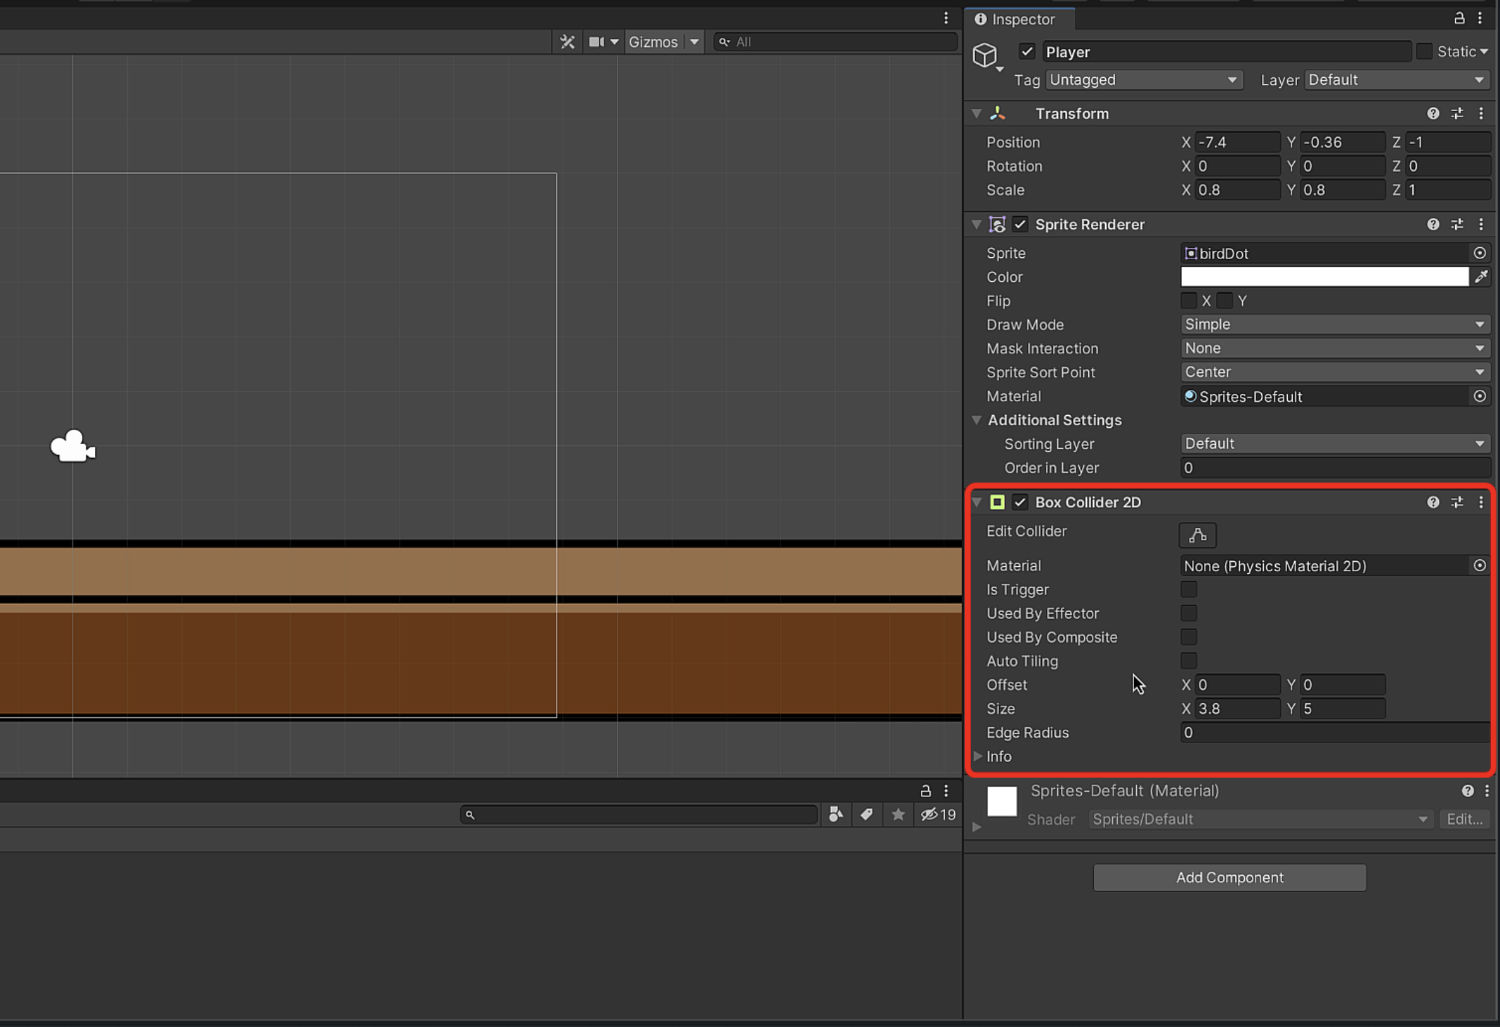The width and height of the screenshot is (1500, 1027).
Task: Expand the collider Info section
Action: click(x=978, y=757)
